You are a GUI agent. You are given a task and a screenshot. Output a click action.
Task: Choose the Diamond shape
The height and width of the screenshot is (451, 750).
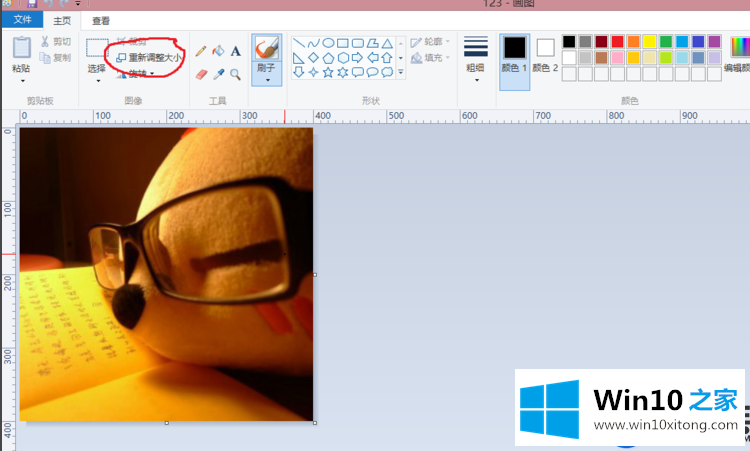313,58
